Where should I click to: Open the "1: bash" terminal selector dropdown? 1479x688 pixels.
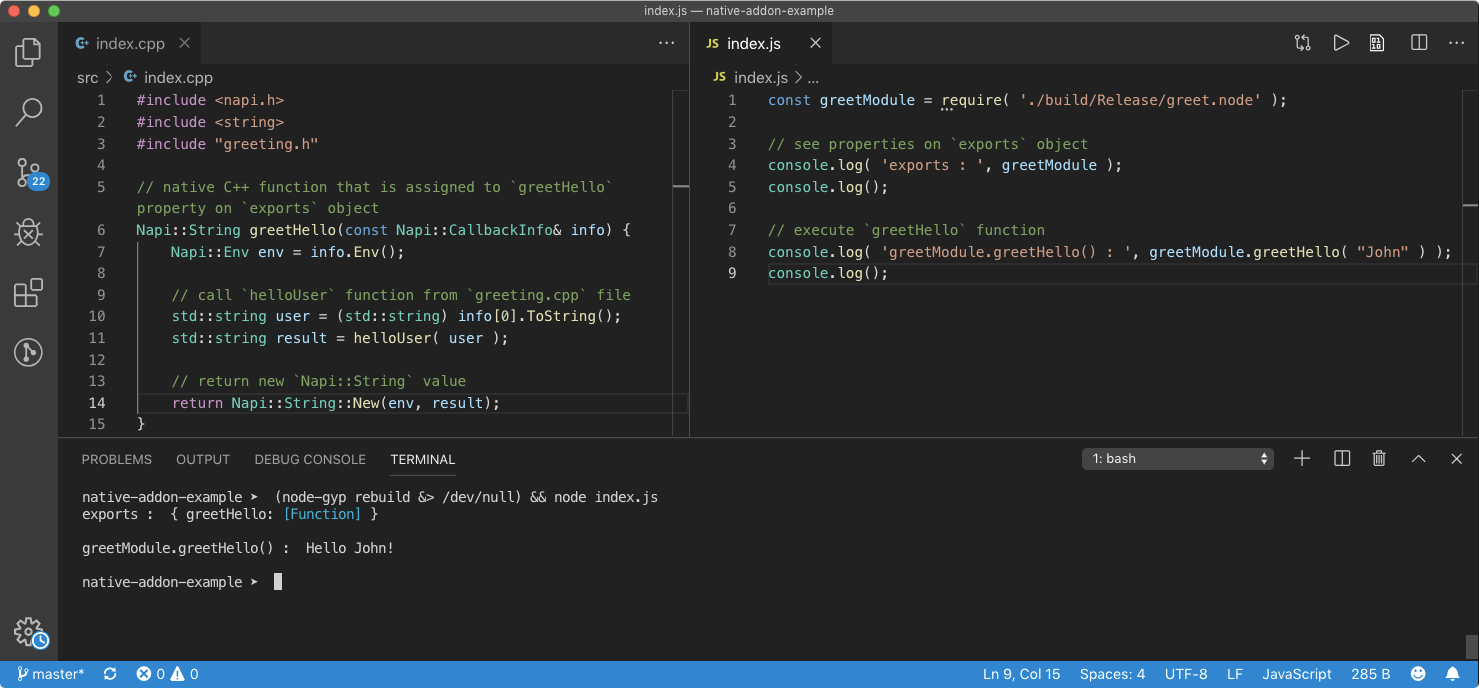click(1177, 458)
